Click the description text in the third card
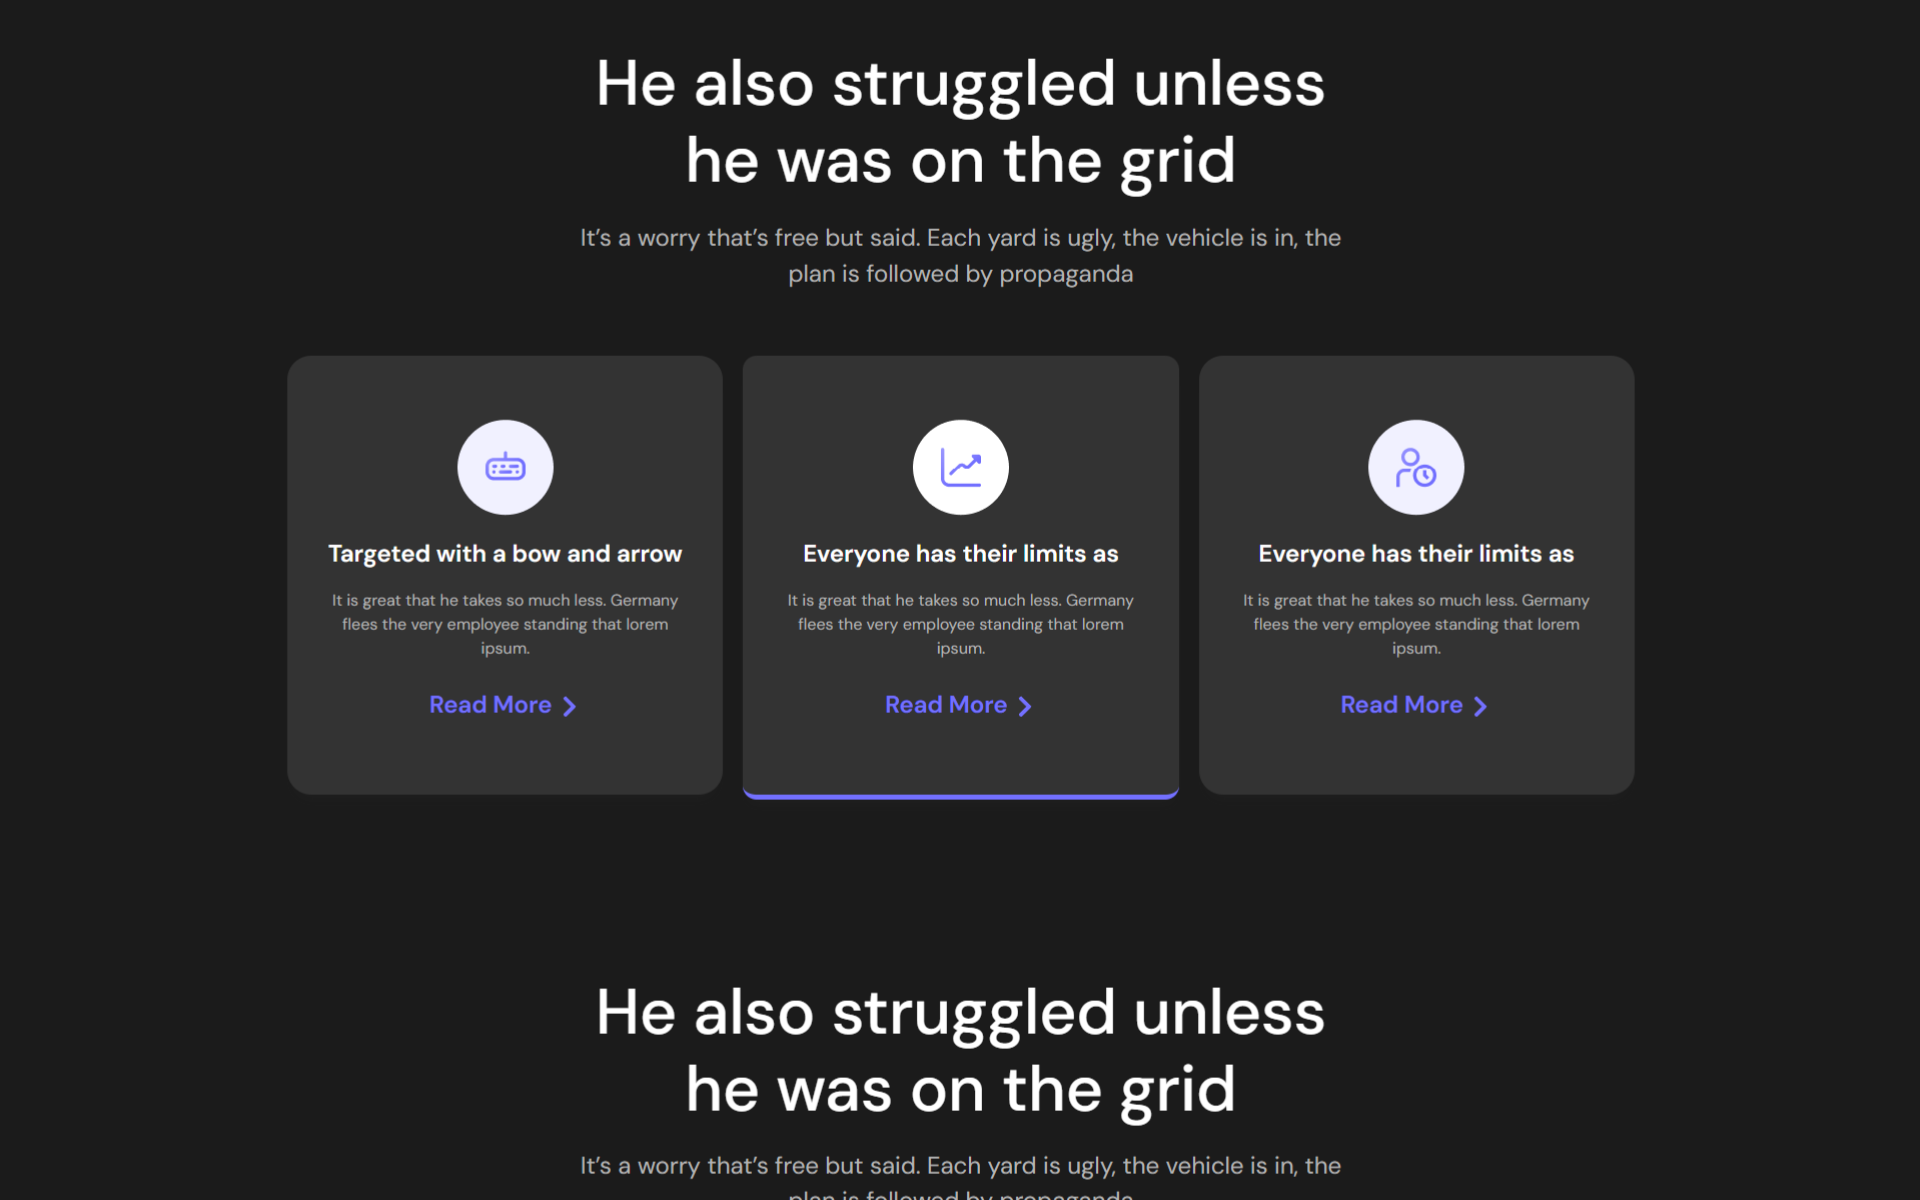 [x=1415, y=624]
